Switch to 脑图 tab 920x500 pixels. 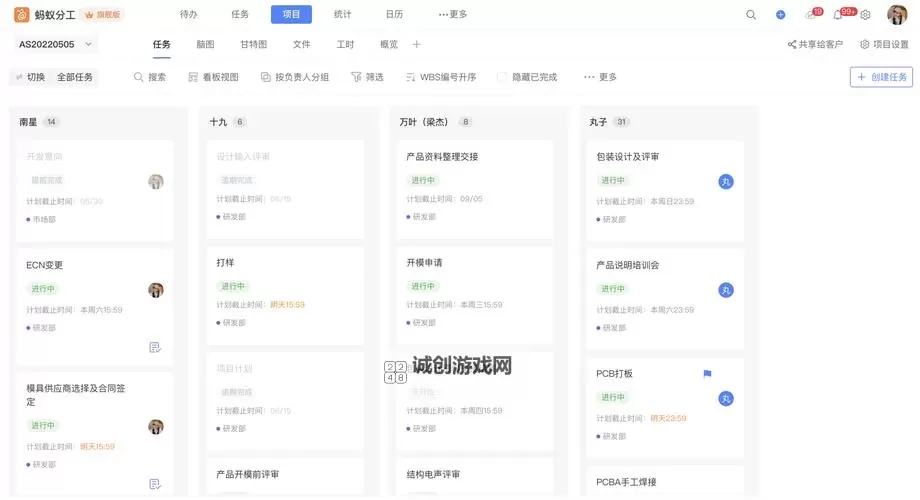205,44
